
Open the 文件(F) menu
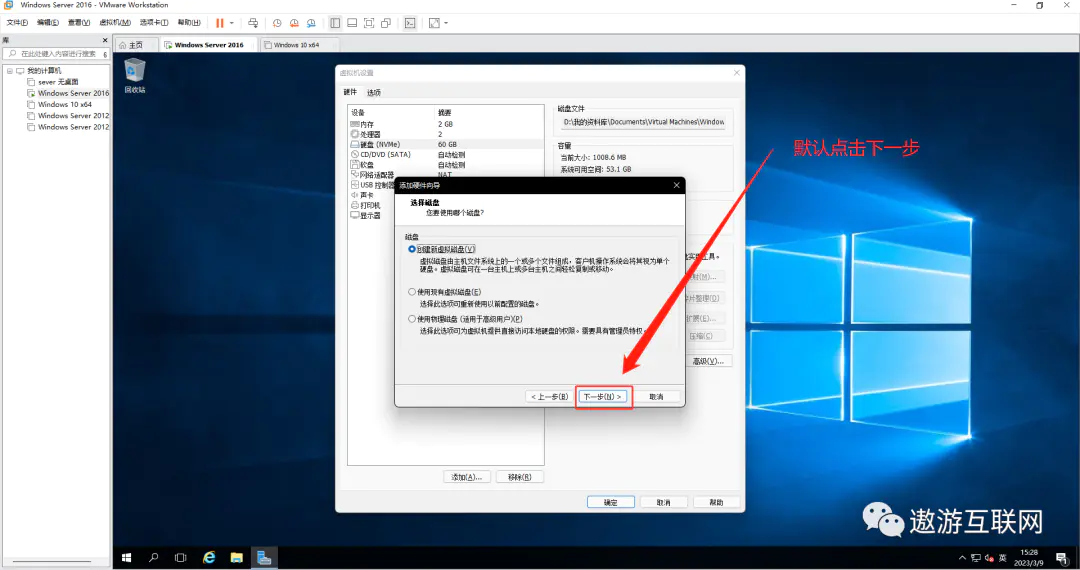click(x=17, y=23)
